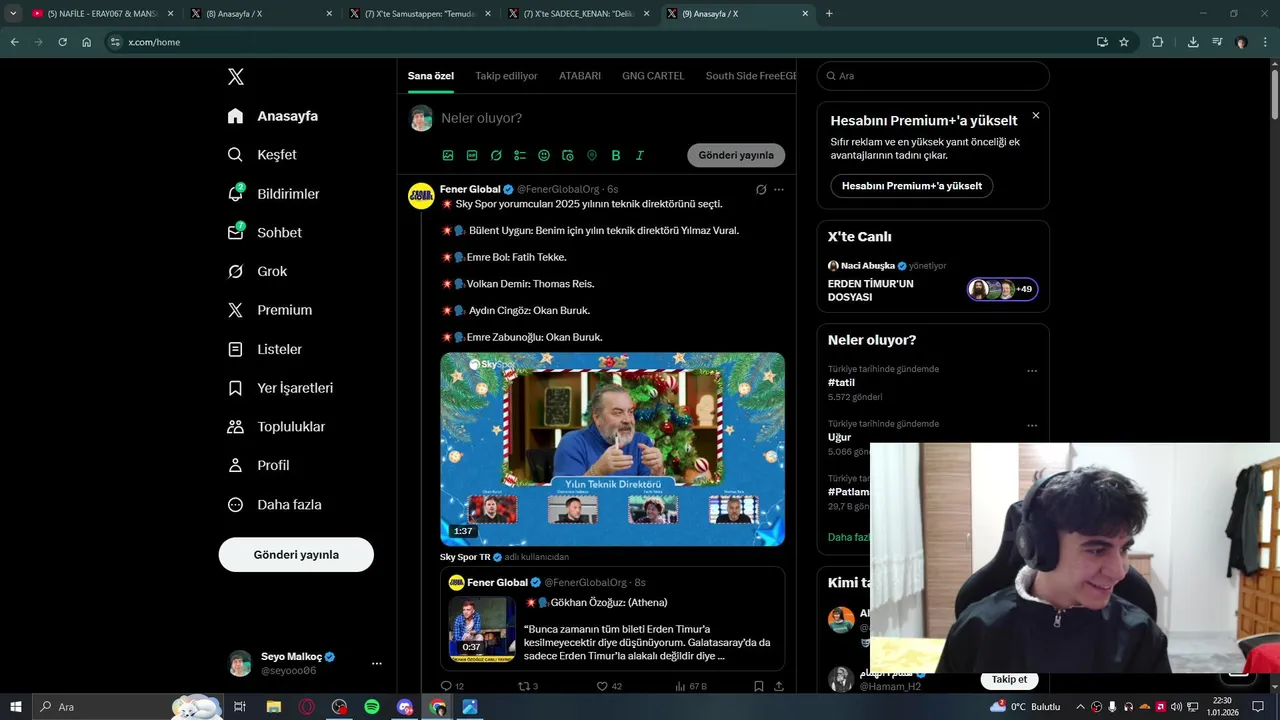The width and height of the screenshot is (1280, 720).
Task: Open Premium from sidebar
Action: coord(270,310)
